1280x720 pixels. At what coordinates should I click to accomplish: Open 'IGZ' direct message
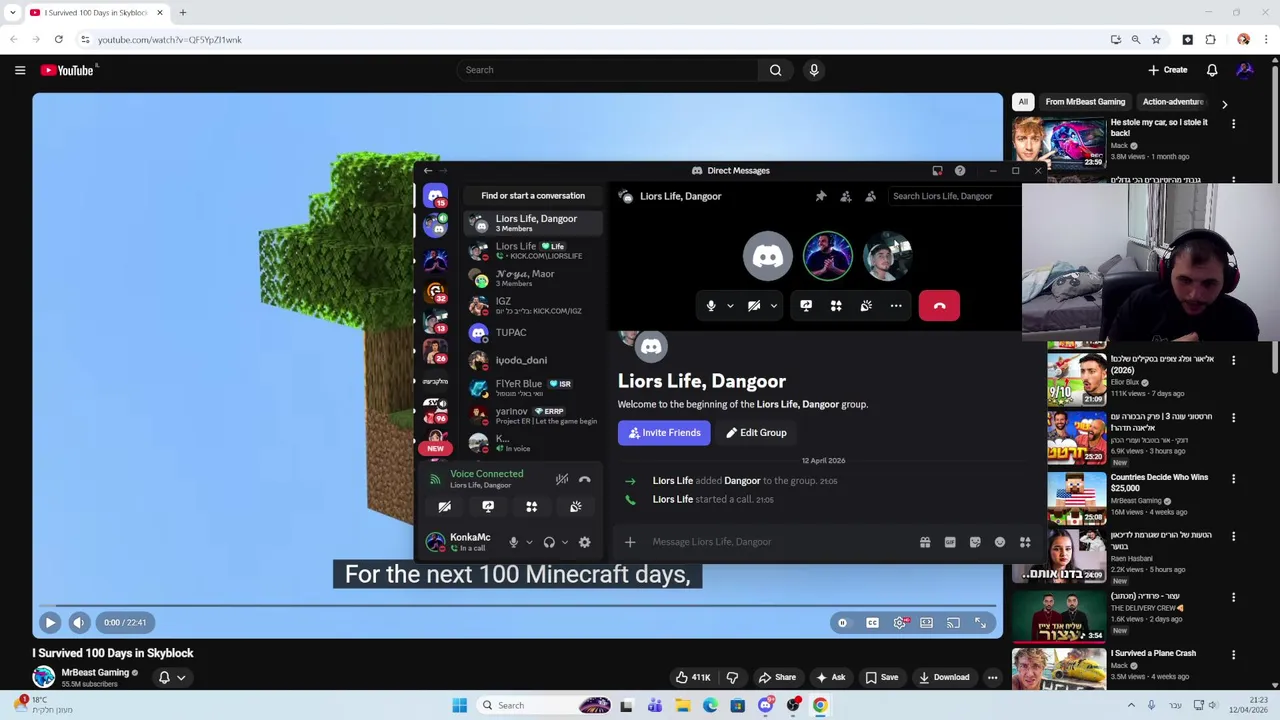coord(535,305)
